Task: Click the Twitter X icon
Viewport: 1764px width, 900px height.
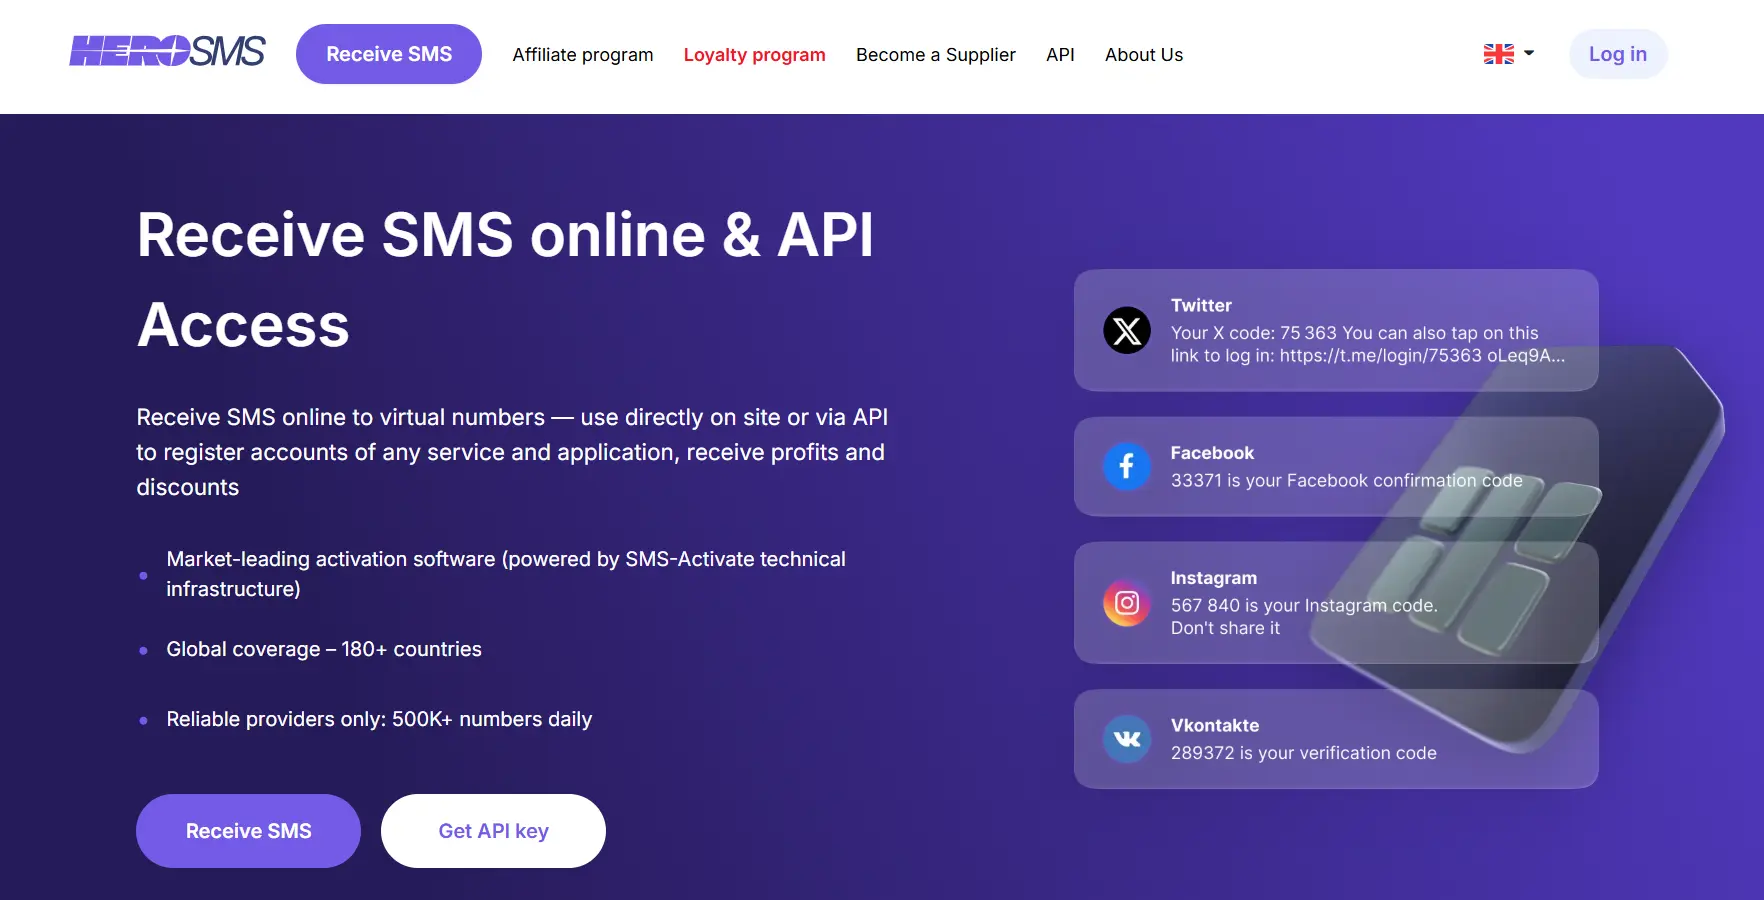Action: tap(1127, 330)
